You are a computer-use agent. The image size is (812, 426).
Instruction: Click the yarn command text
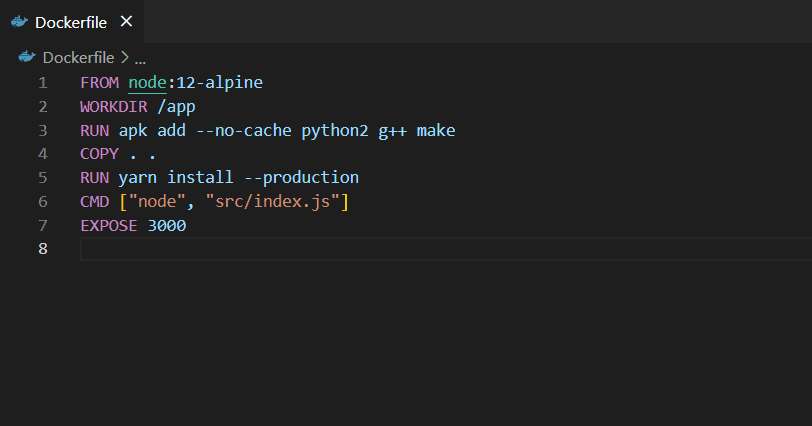coord(138,179)
